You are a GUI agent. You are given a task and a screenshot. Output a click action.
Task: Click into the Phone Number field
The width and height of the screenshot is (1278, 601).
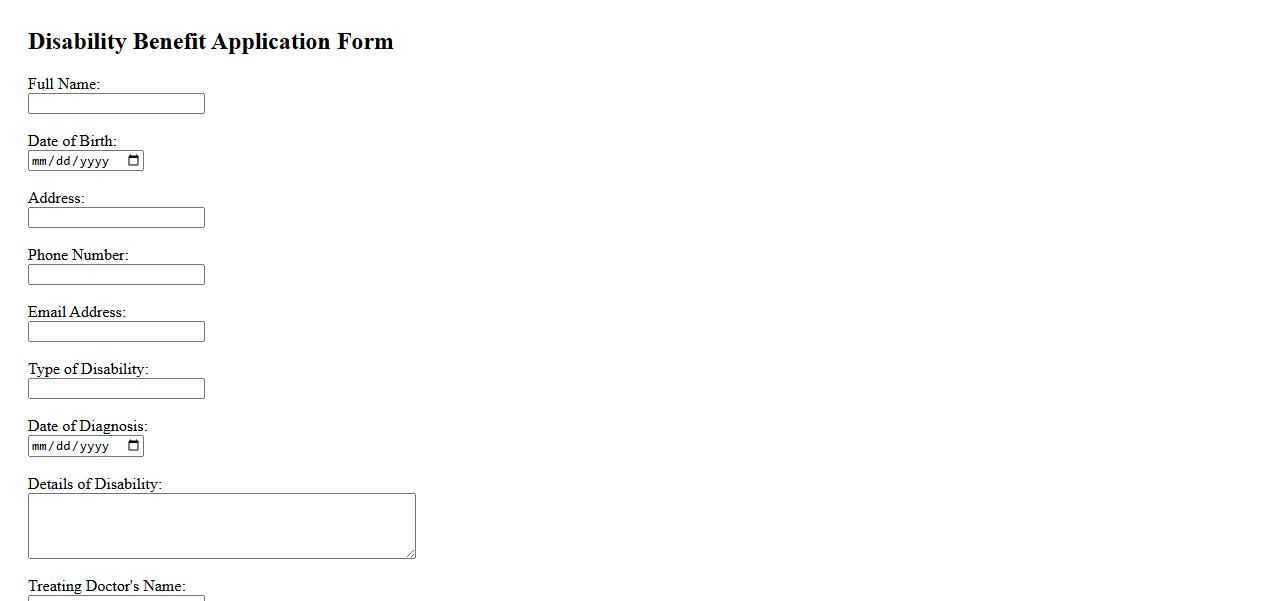coord(116,275)
